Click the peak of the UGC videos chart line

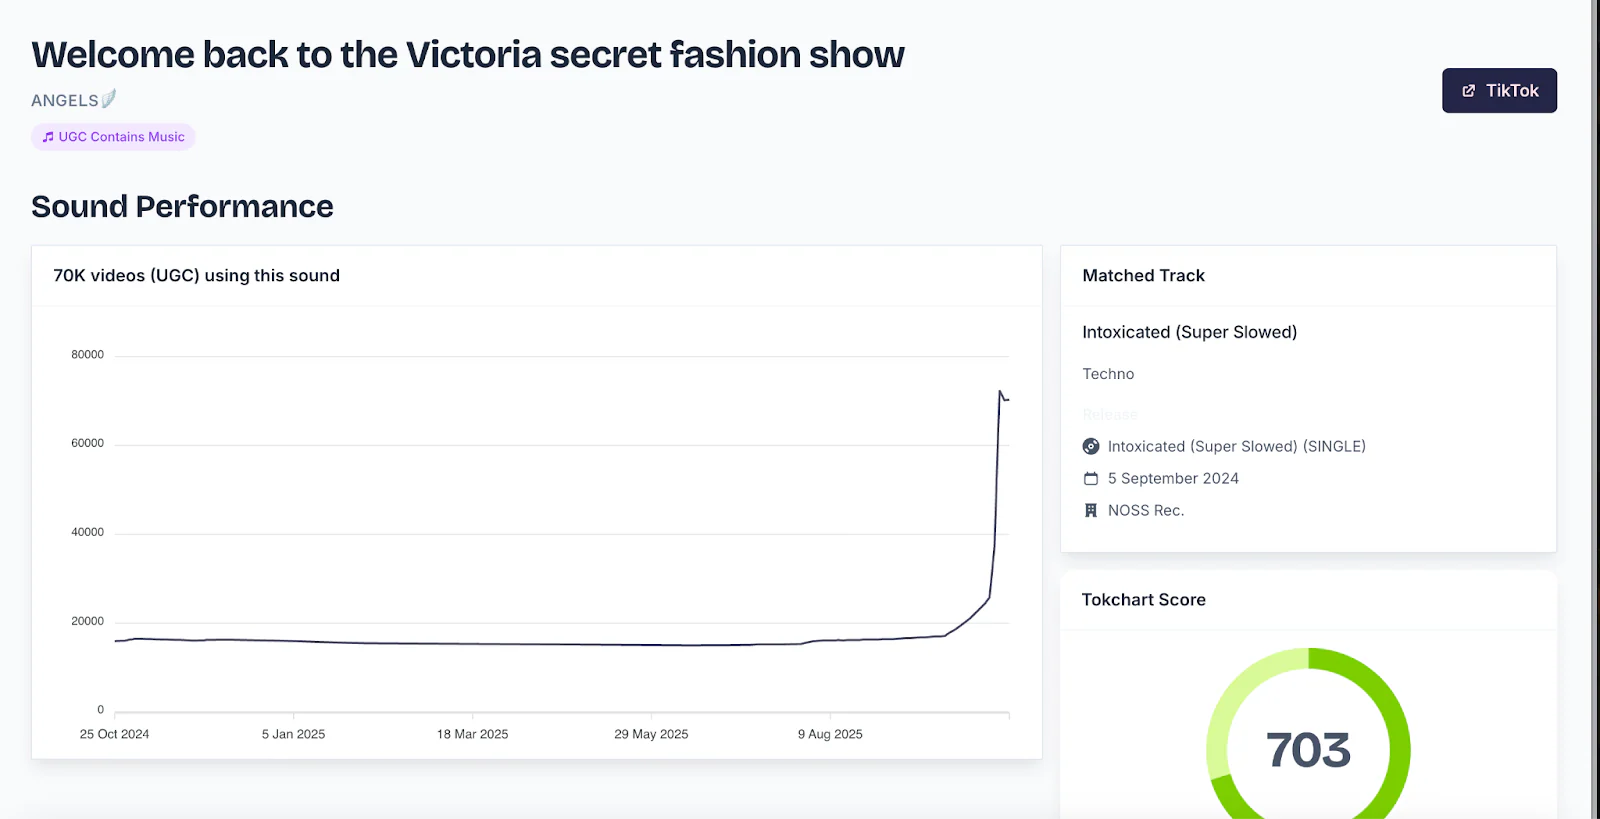(1000, 392)
